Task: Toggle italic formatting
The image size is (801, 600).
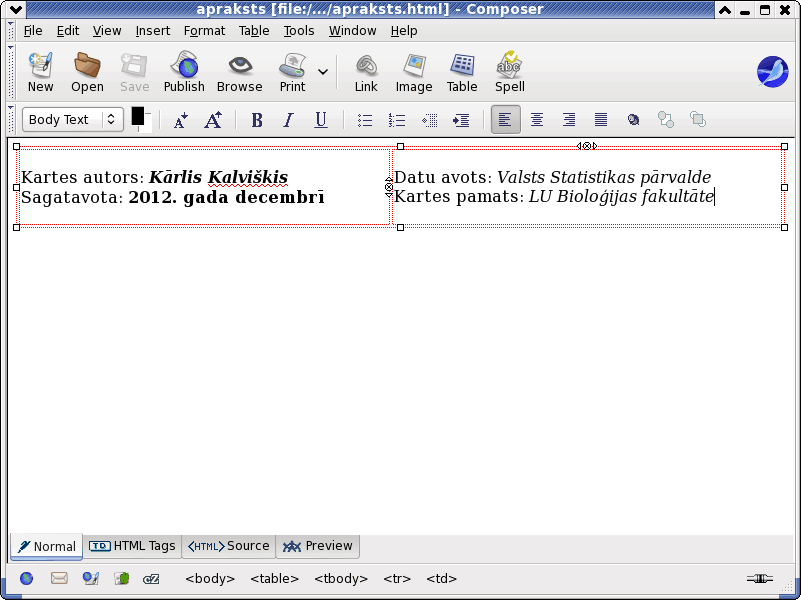Action: click(289, 120)
